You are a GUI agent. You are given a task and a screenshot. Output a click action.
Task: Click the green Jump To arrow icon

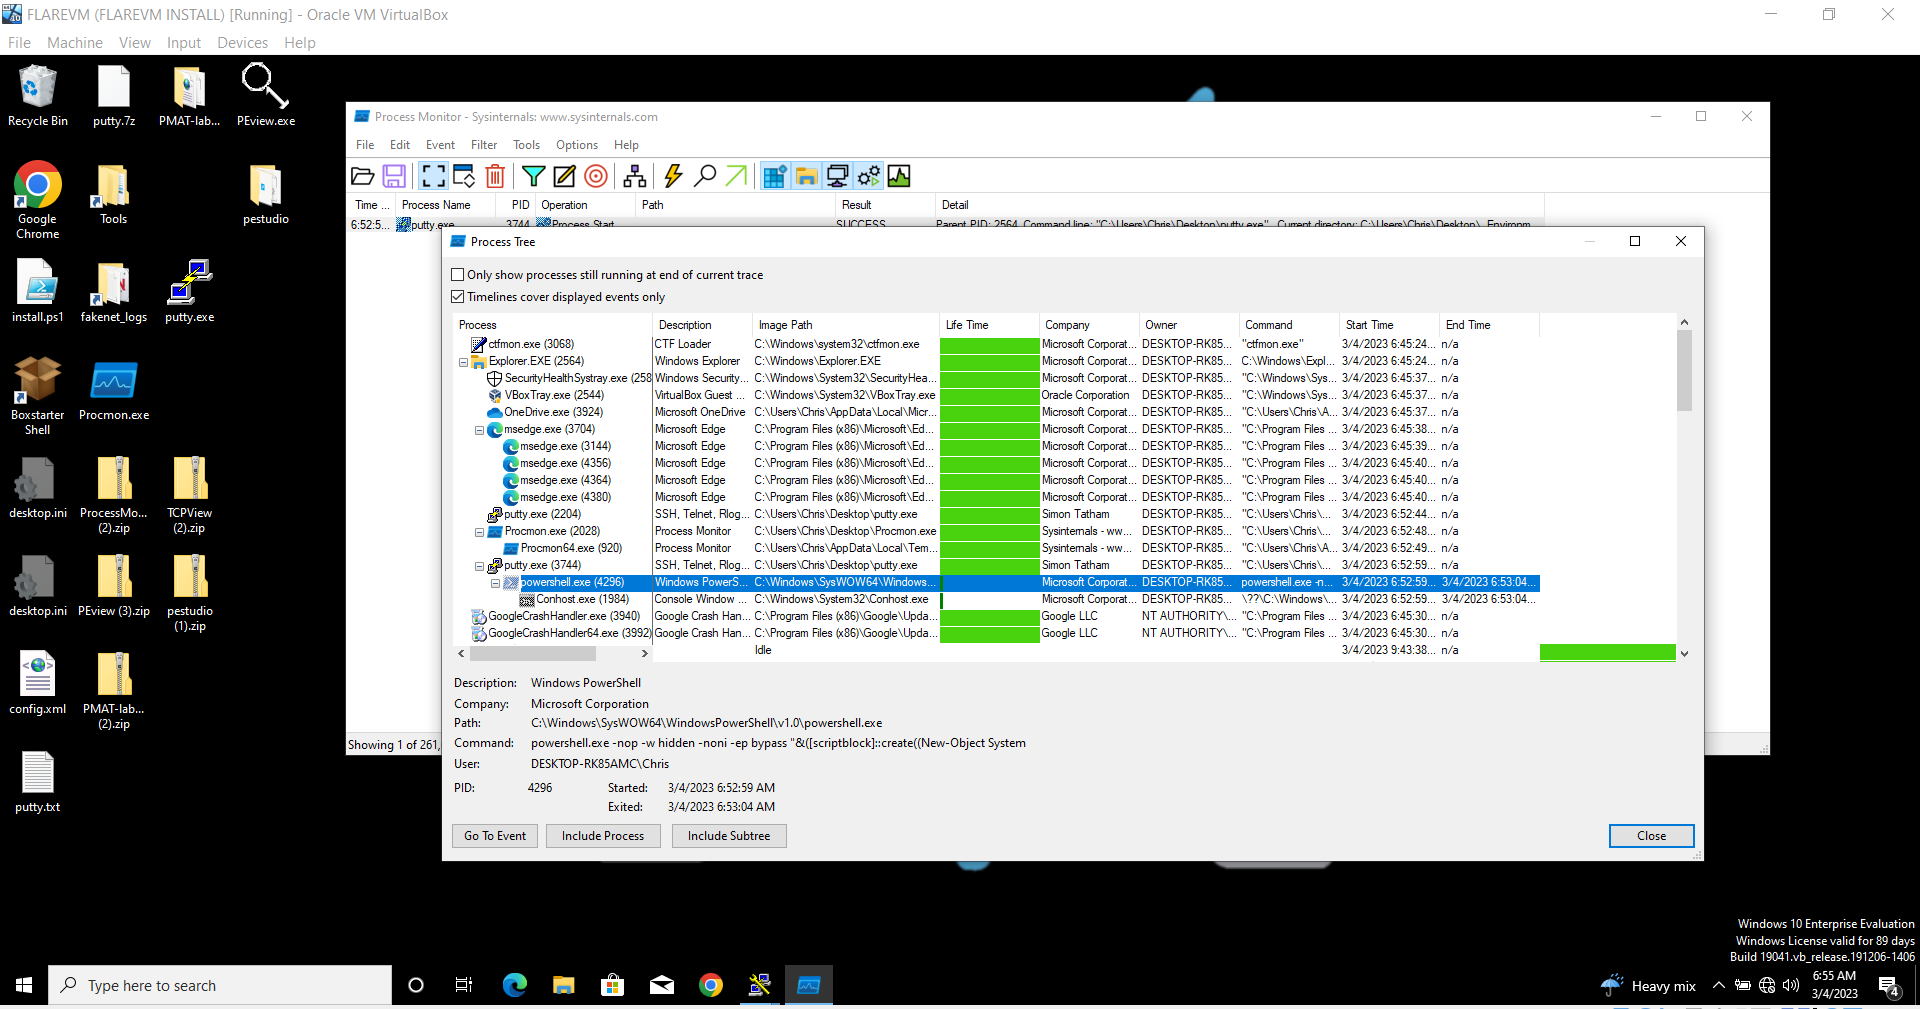click(736, 177)
